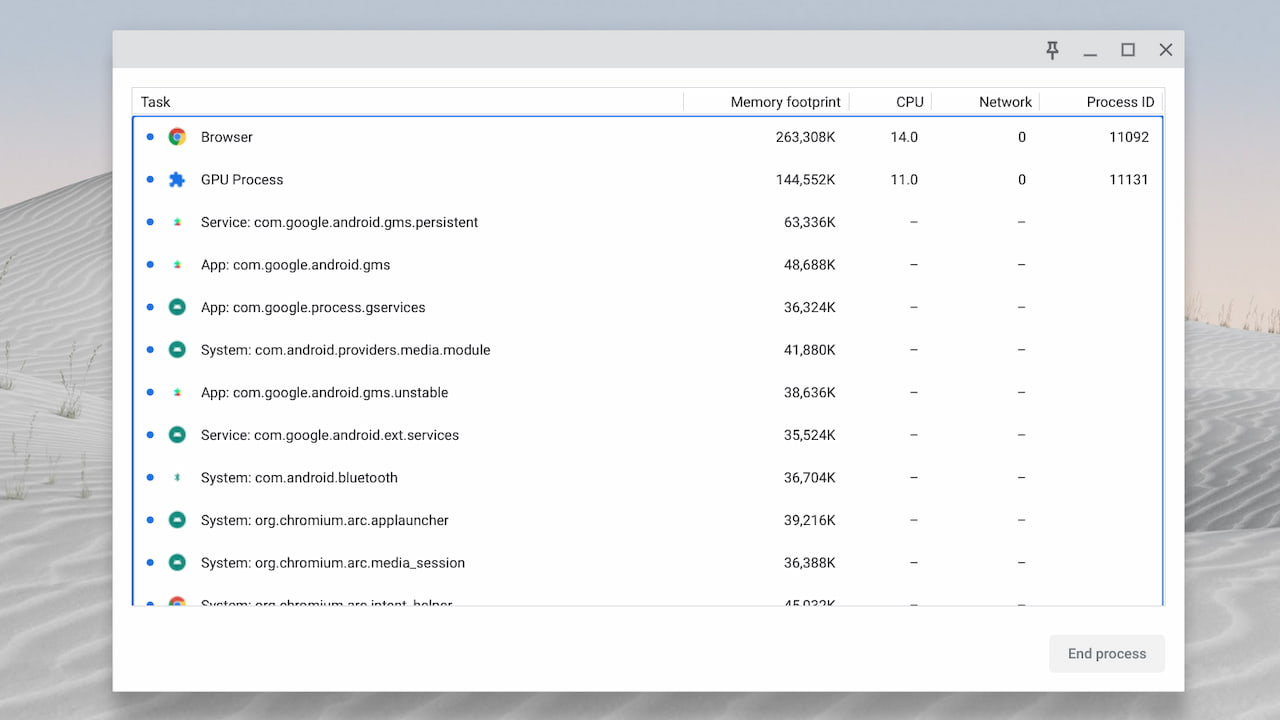Click the 36,704K memory value
Viewport: 1280px width, 720px height.
point(809,478)
